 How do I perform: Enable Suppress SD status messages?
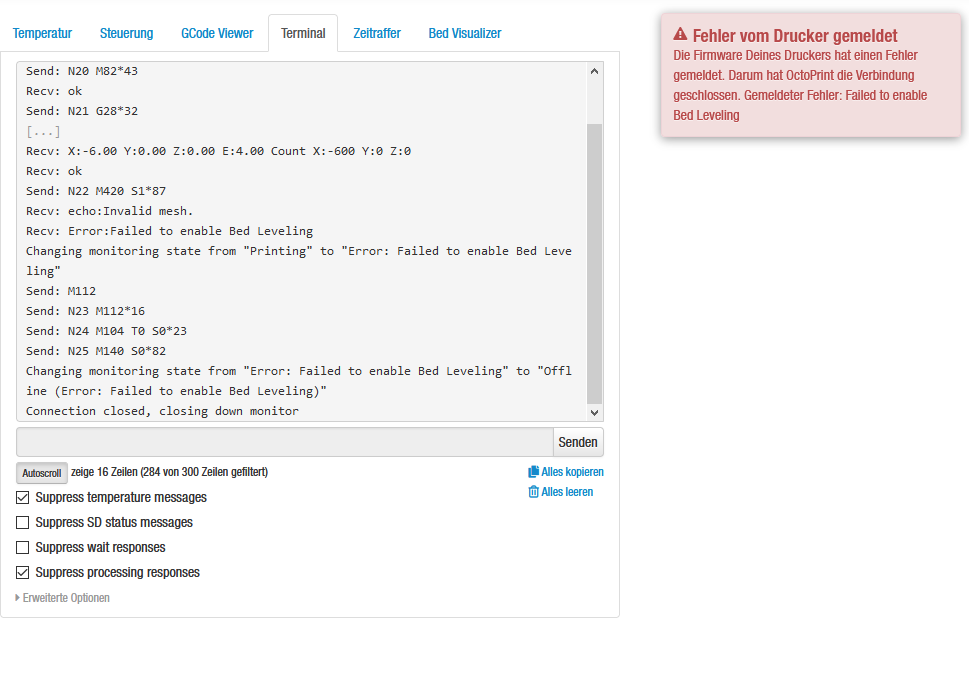(x=22, y=523)
